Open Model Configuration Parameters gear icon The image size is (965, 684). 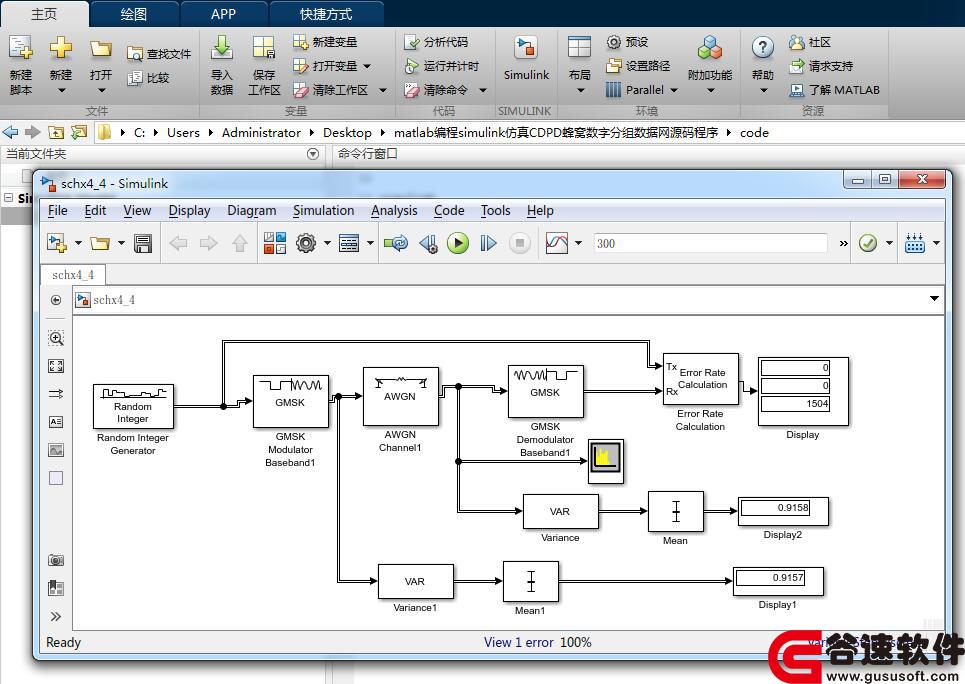tap(306, 243)
